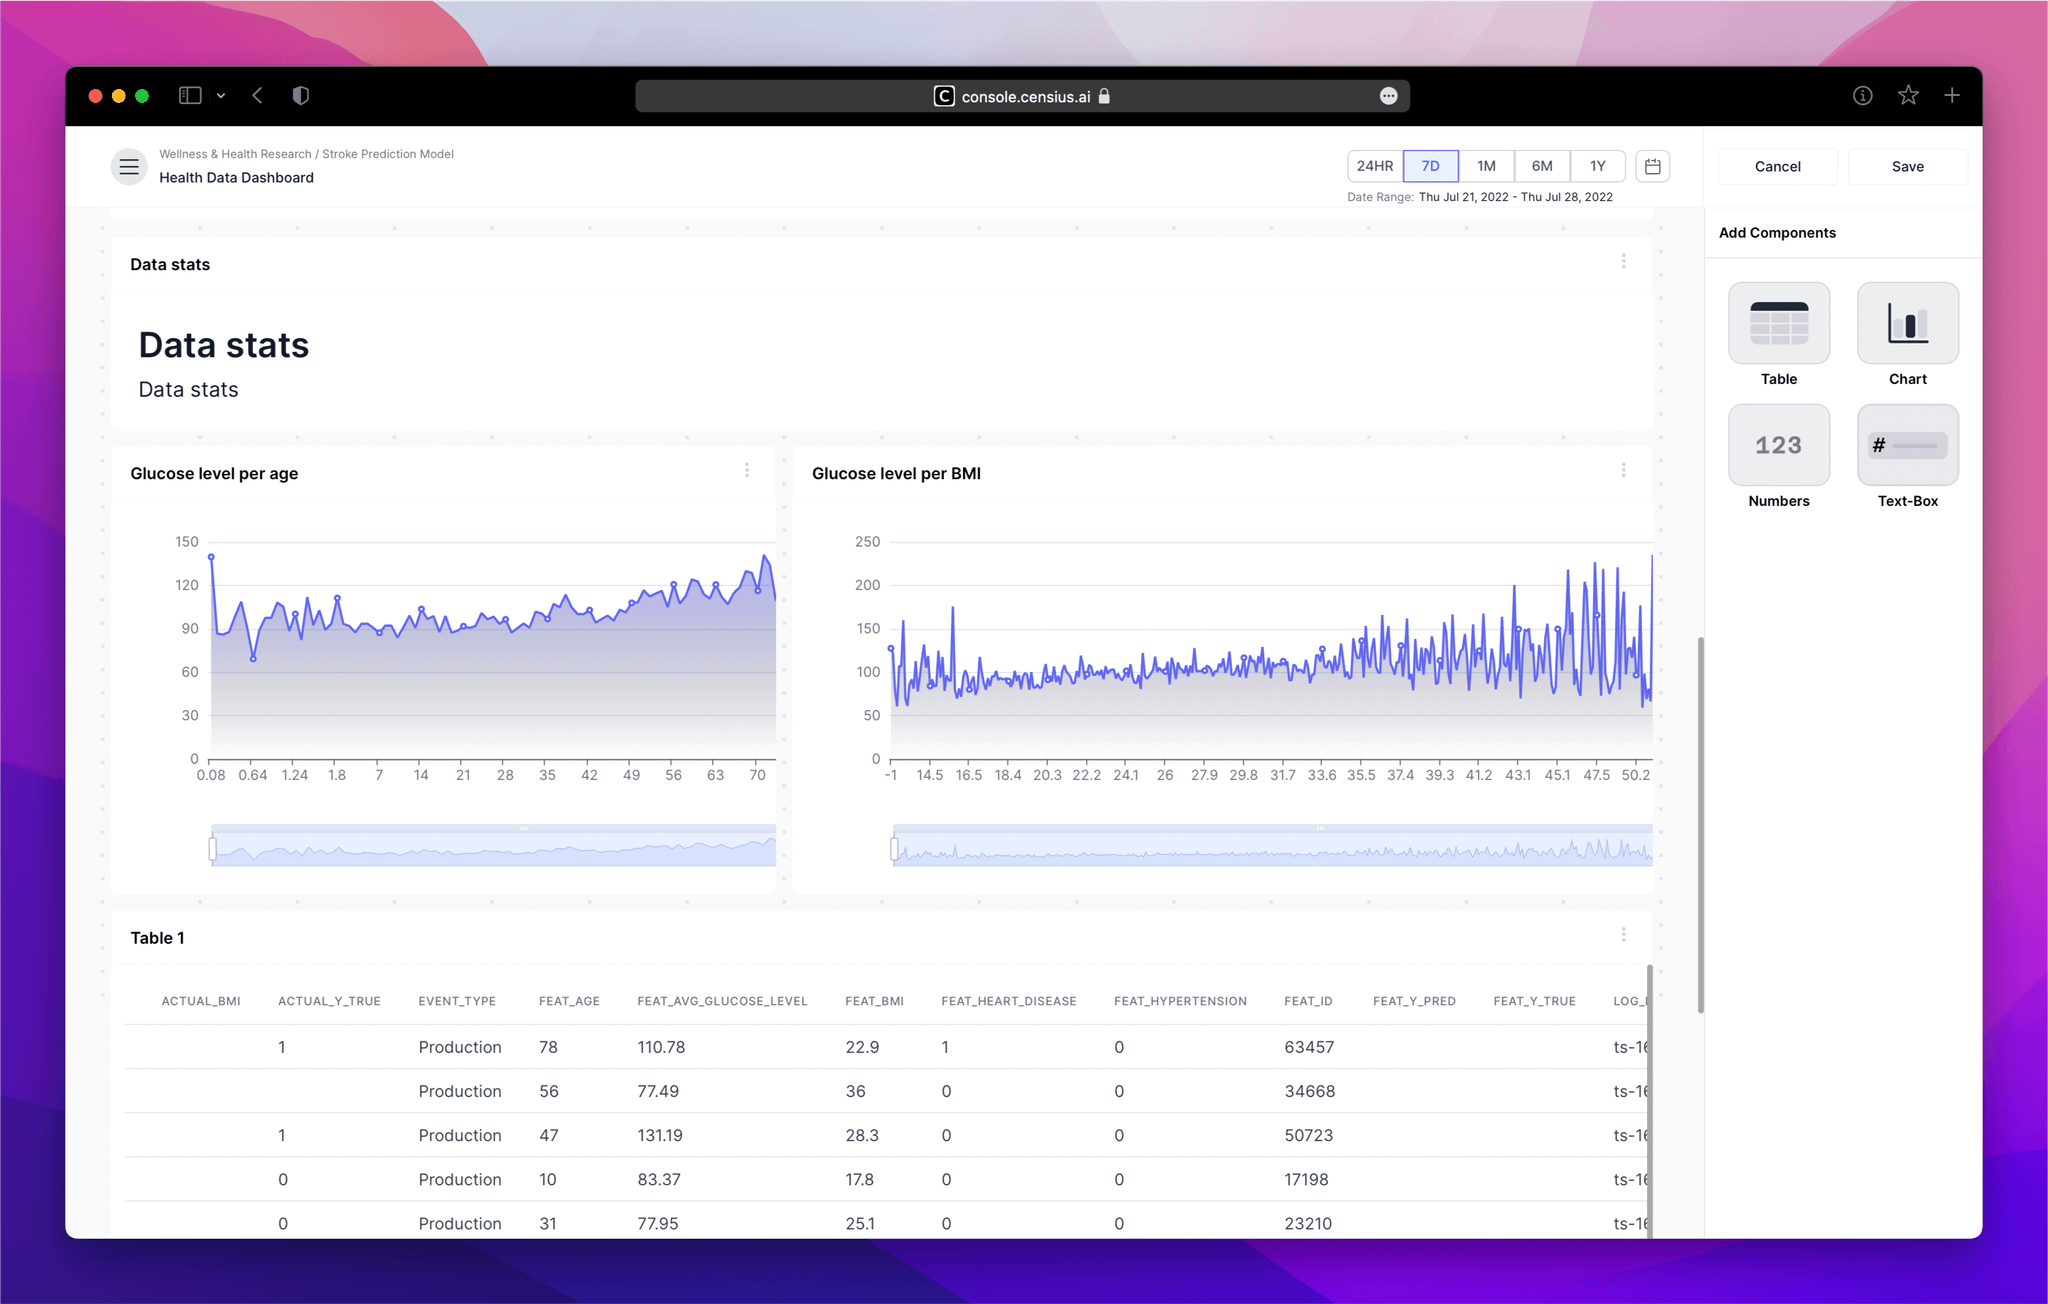Click the browser privacy shield icon
2048x1304 pixels.
[x=300, y=95]
